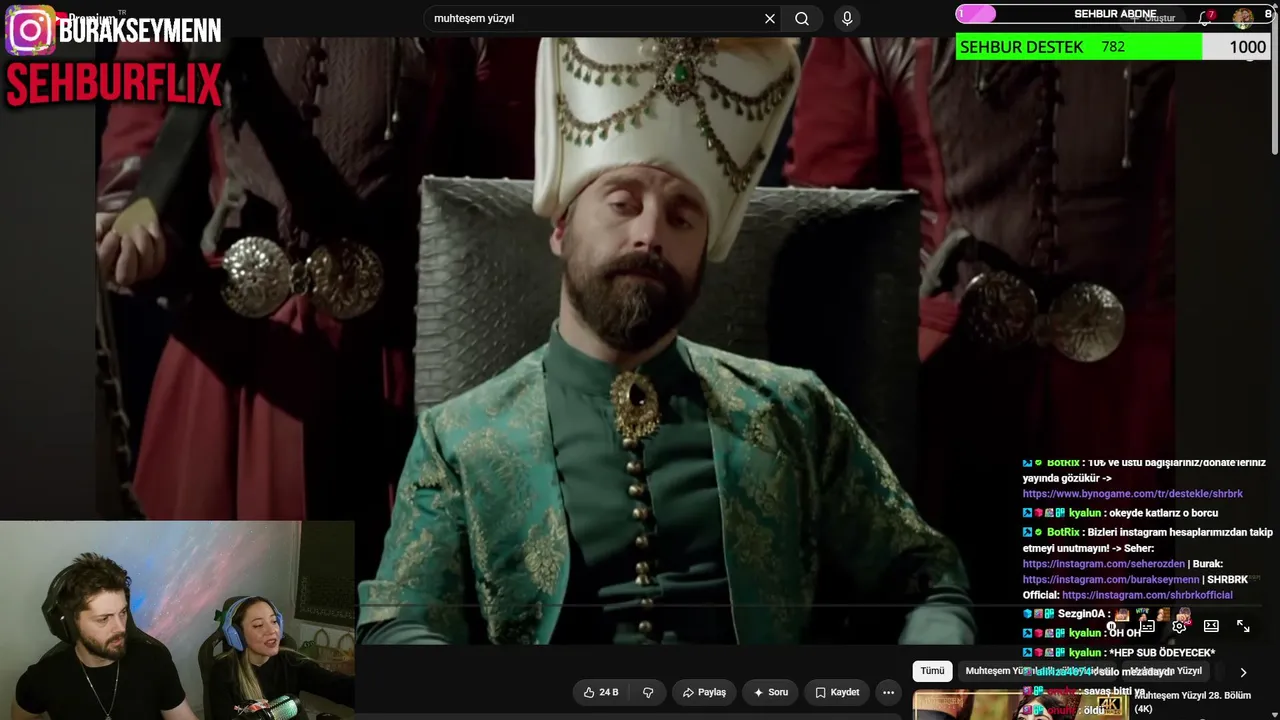Open the bynogame.com destekle link in chat

tap(1133, 494)
